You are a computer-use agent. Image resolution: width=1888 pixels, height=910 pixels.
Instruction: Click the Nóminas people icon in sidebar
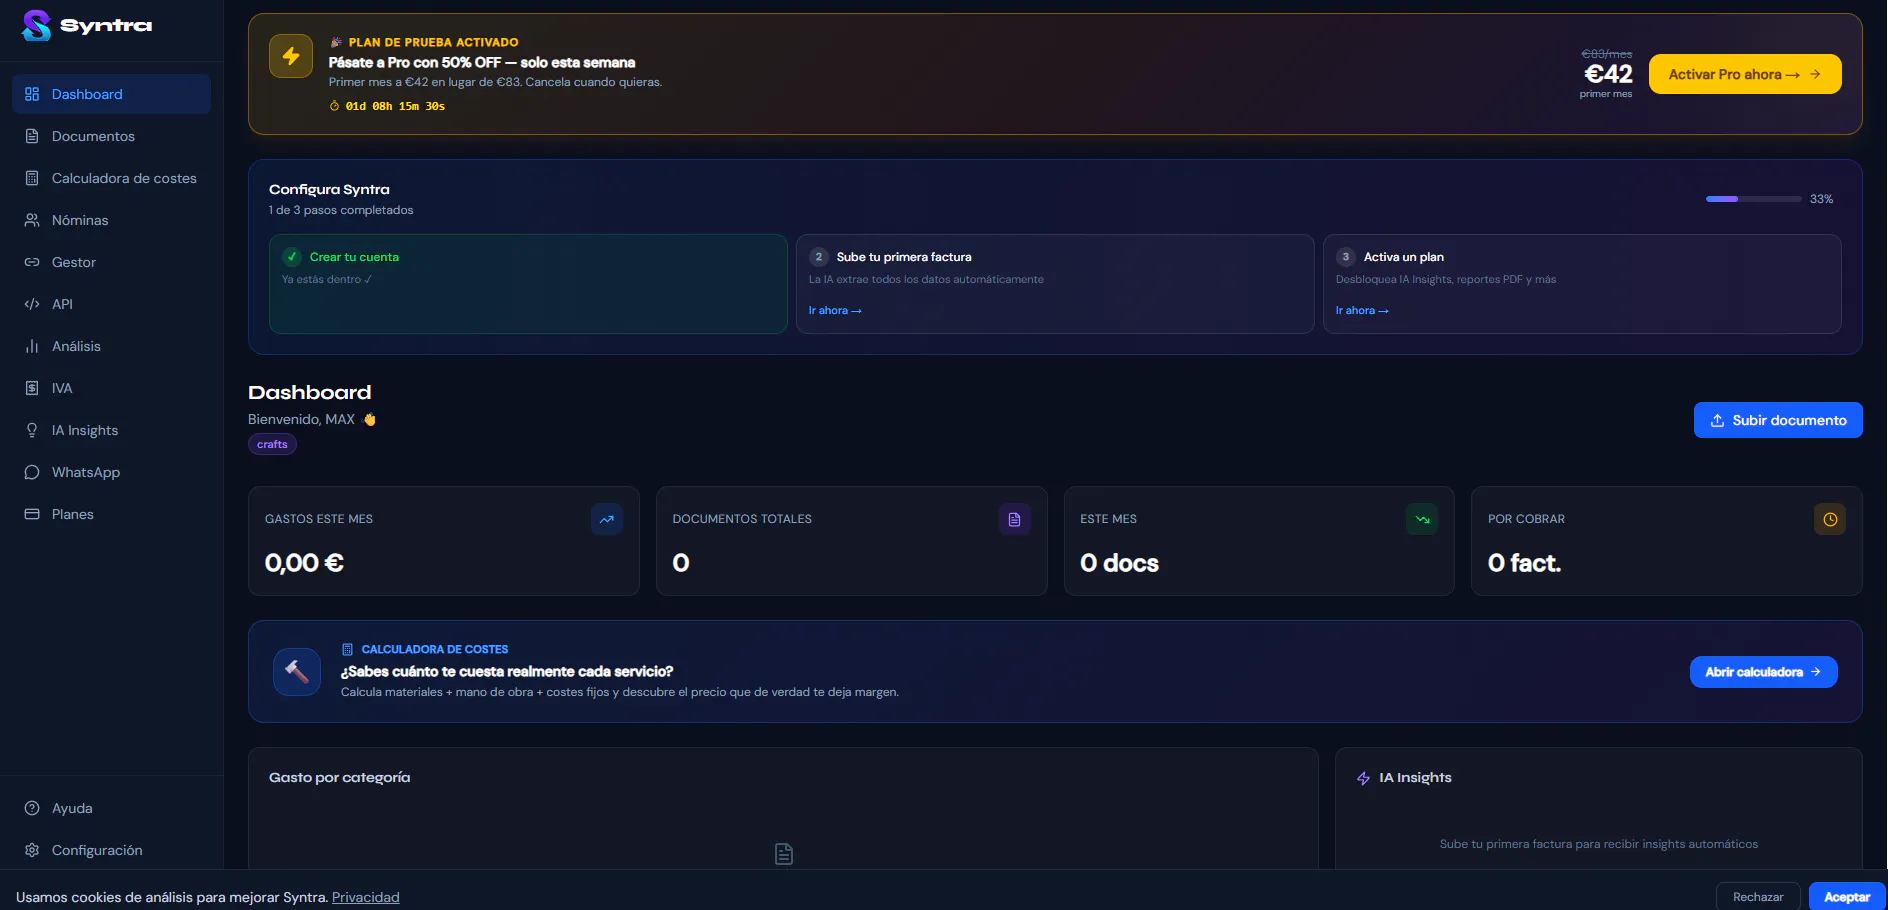[x=32, y=220]
